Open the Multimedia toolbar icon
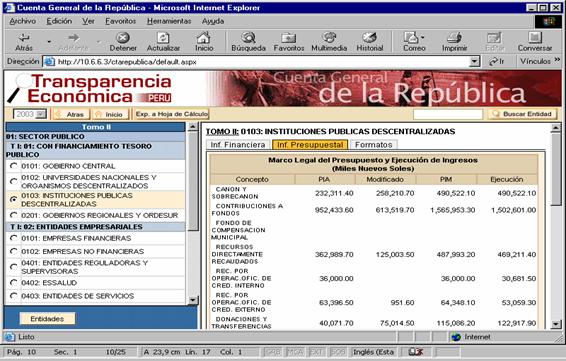566x361 pixels. coord(329,38)
